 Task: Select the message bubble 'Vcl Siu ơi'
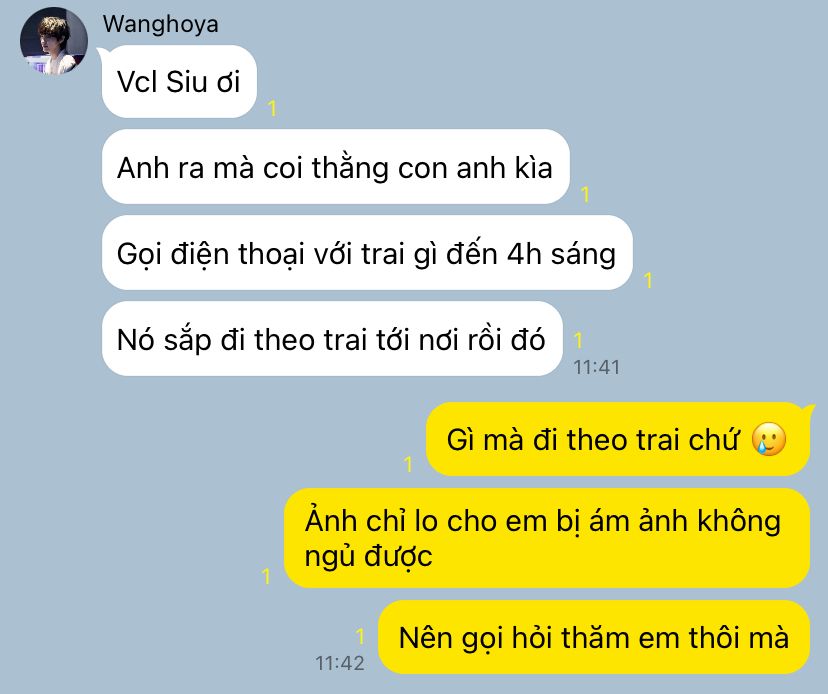point(179,81)
